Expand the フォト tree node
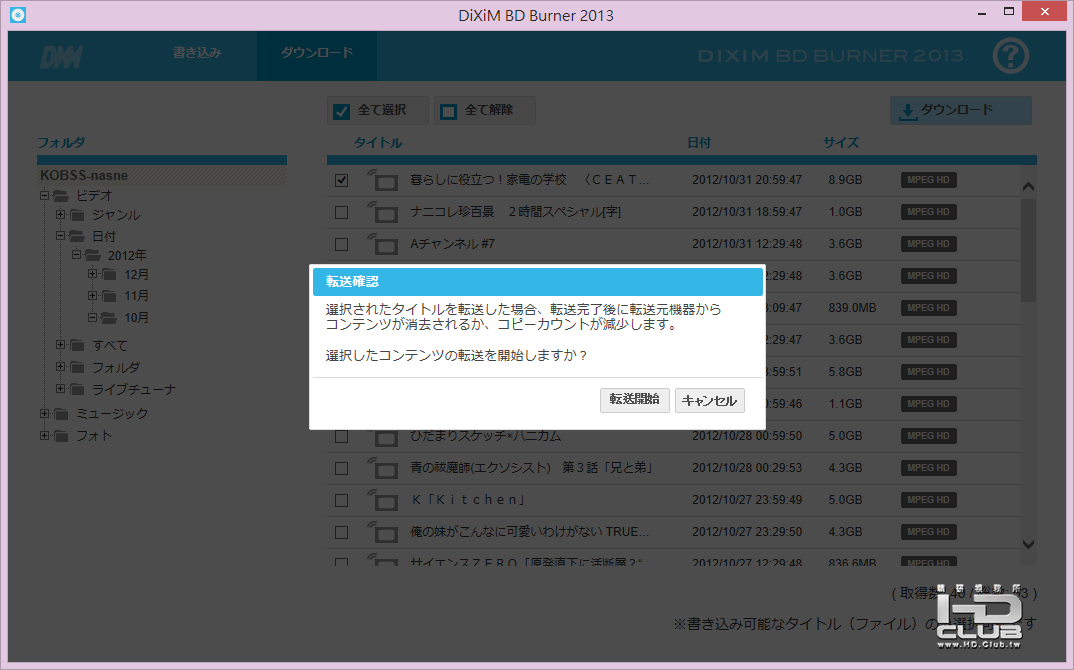 tap(44, 435)
